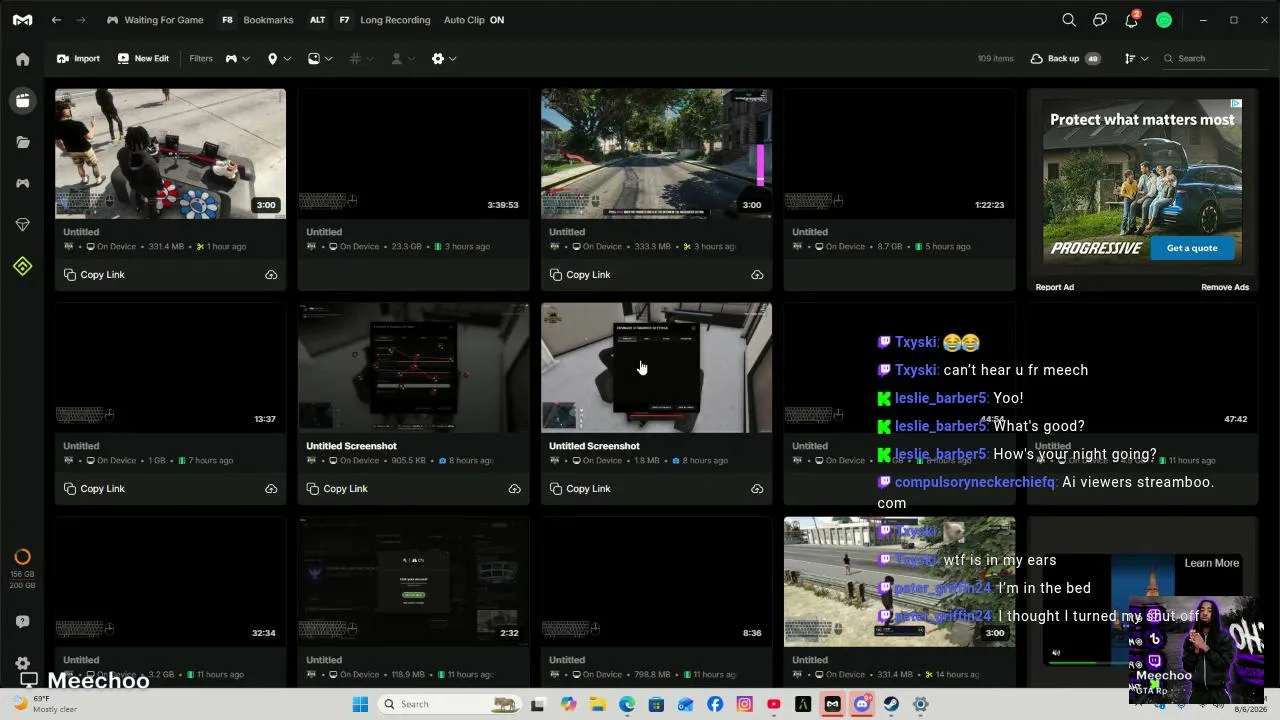The image size is (1280, 720).
Task: Click the Medal logo in the title bar
Action: 22,20
